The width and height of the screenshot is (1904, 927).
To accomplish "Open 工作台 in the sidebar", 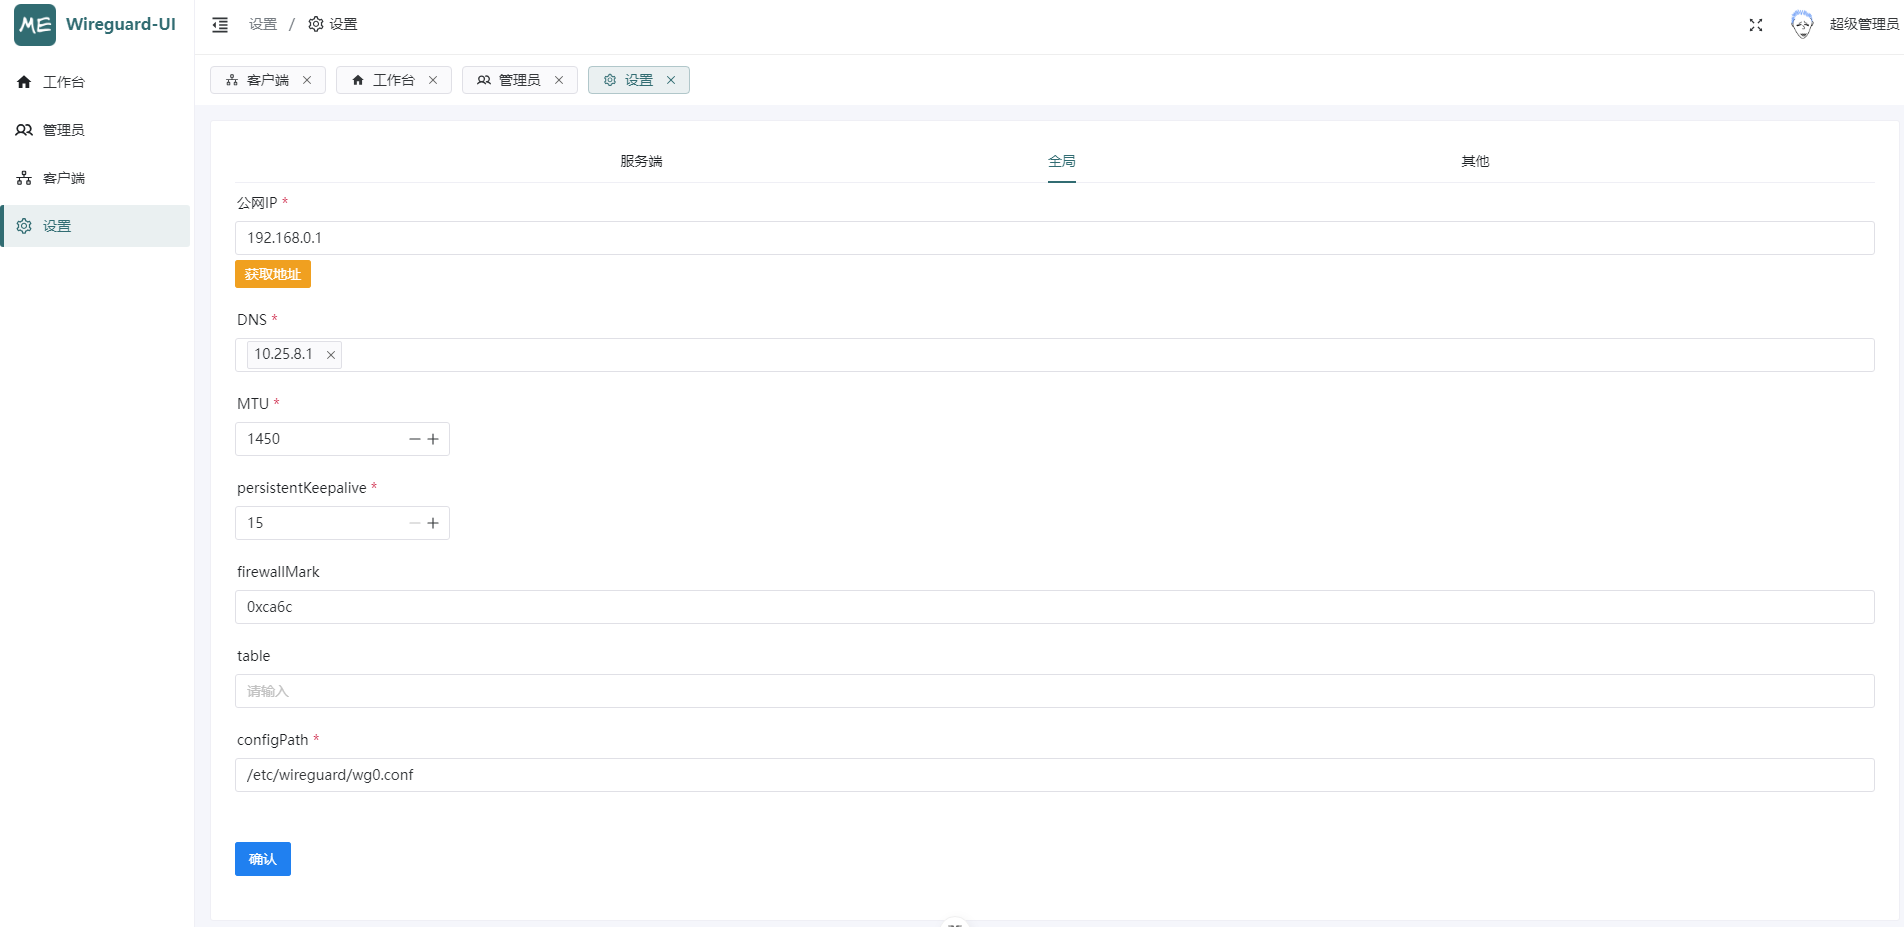I will click(64, 82).
